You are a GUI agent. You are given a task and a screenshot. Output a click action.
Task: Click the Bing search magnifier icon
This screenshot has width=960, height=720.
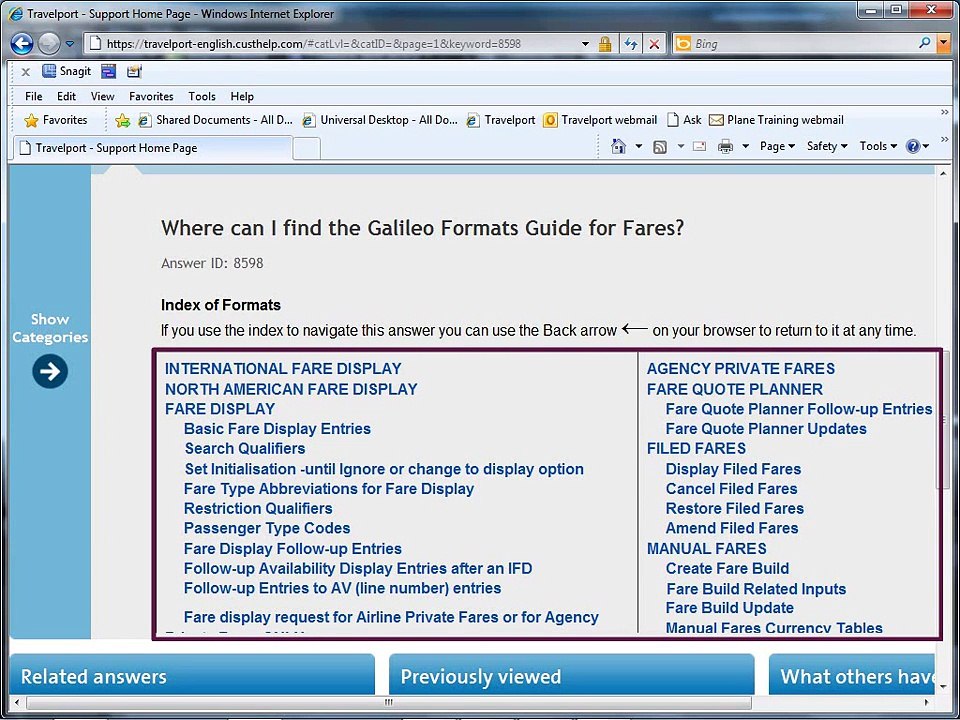[925, 43]
